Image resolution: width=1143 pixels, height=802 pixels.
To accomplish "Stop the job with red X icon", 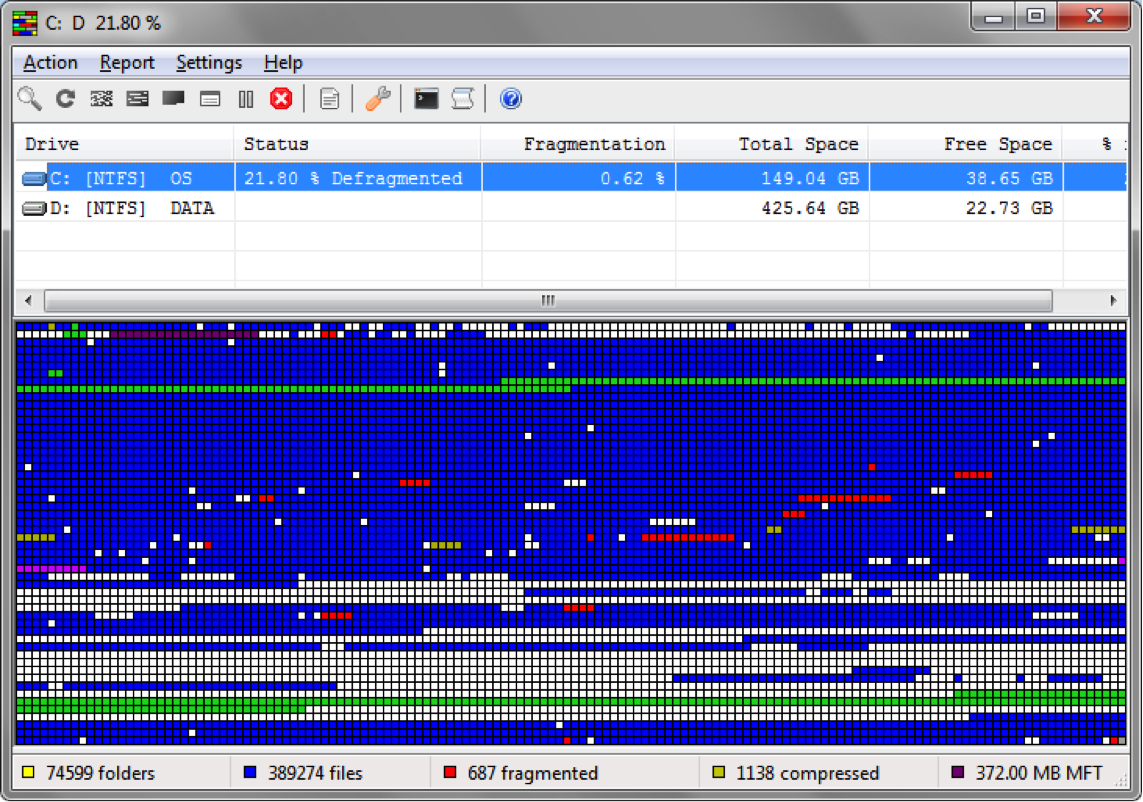I will coord(281,98).
